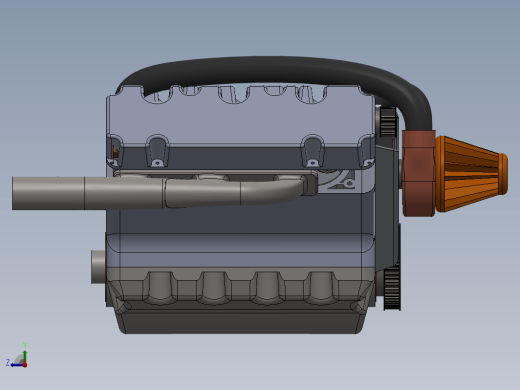The width and height of the screenshot is (520, 390).
Task: Select the orange cone air filter
Action: (471, 174)
